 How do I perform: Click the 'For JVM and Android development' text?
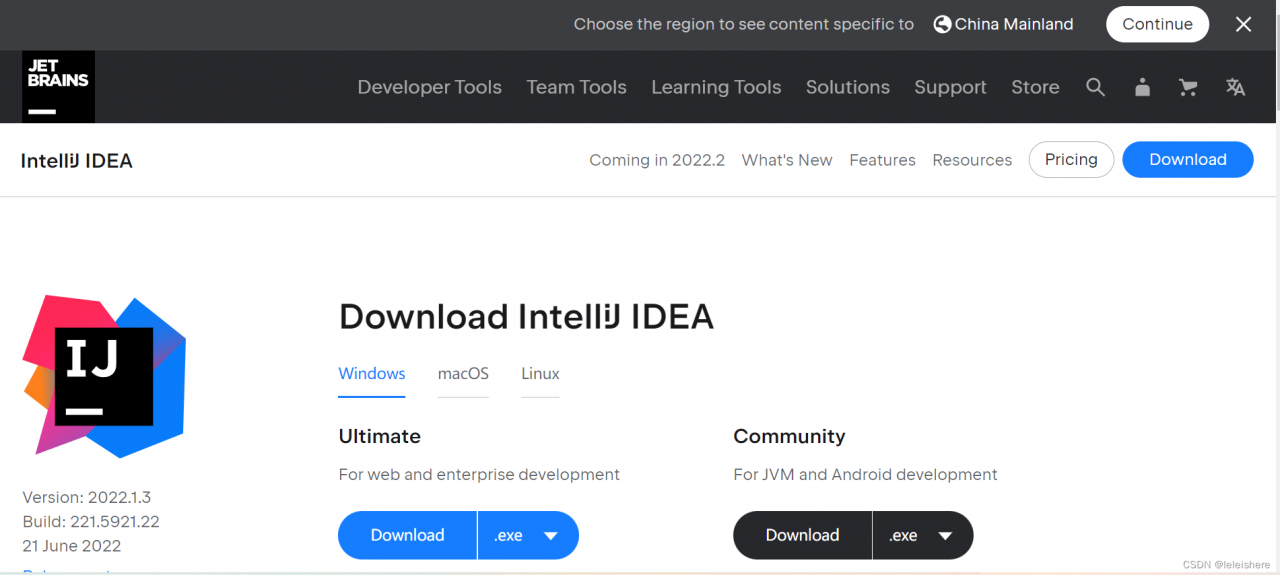(x=866, y=474)
